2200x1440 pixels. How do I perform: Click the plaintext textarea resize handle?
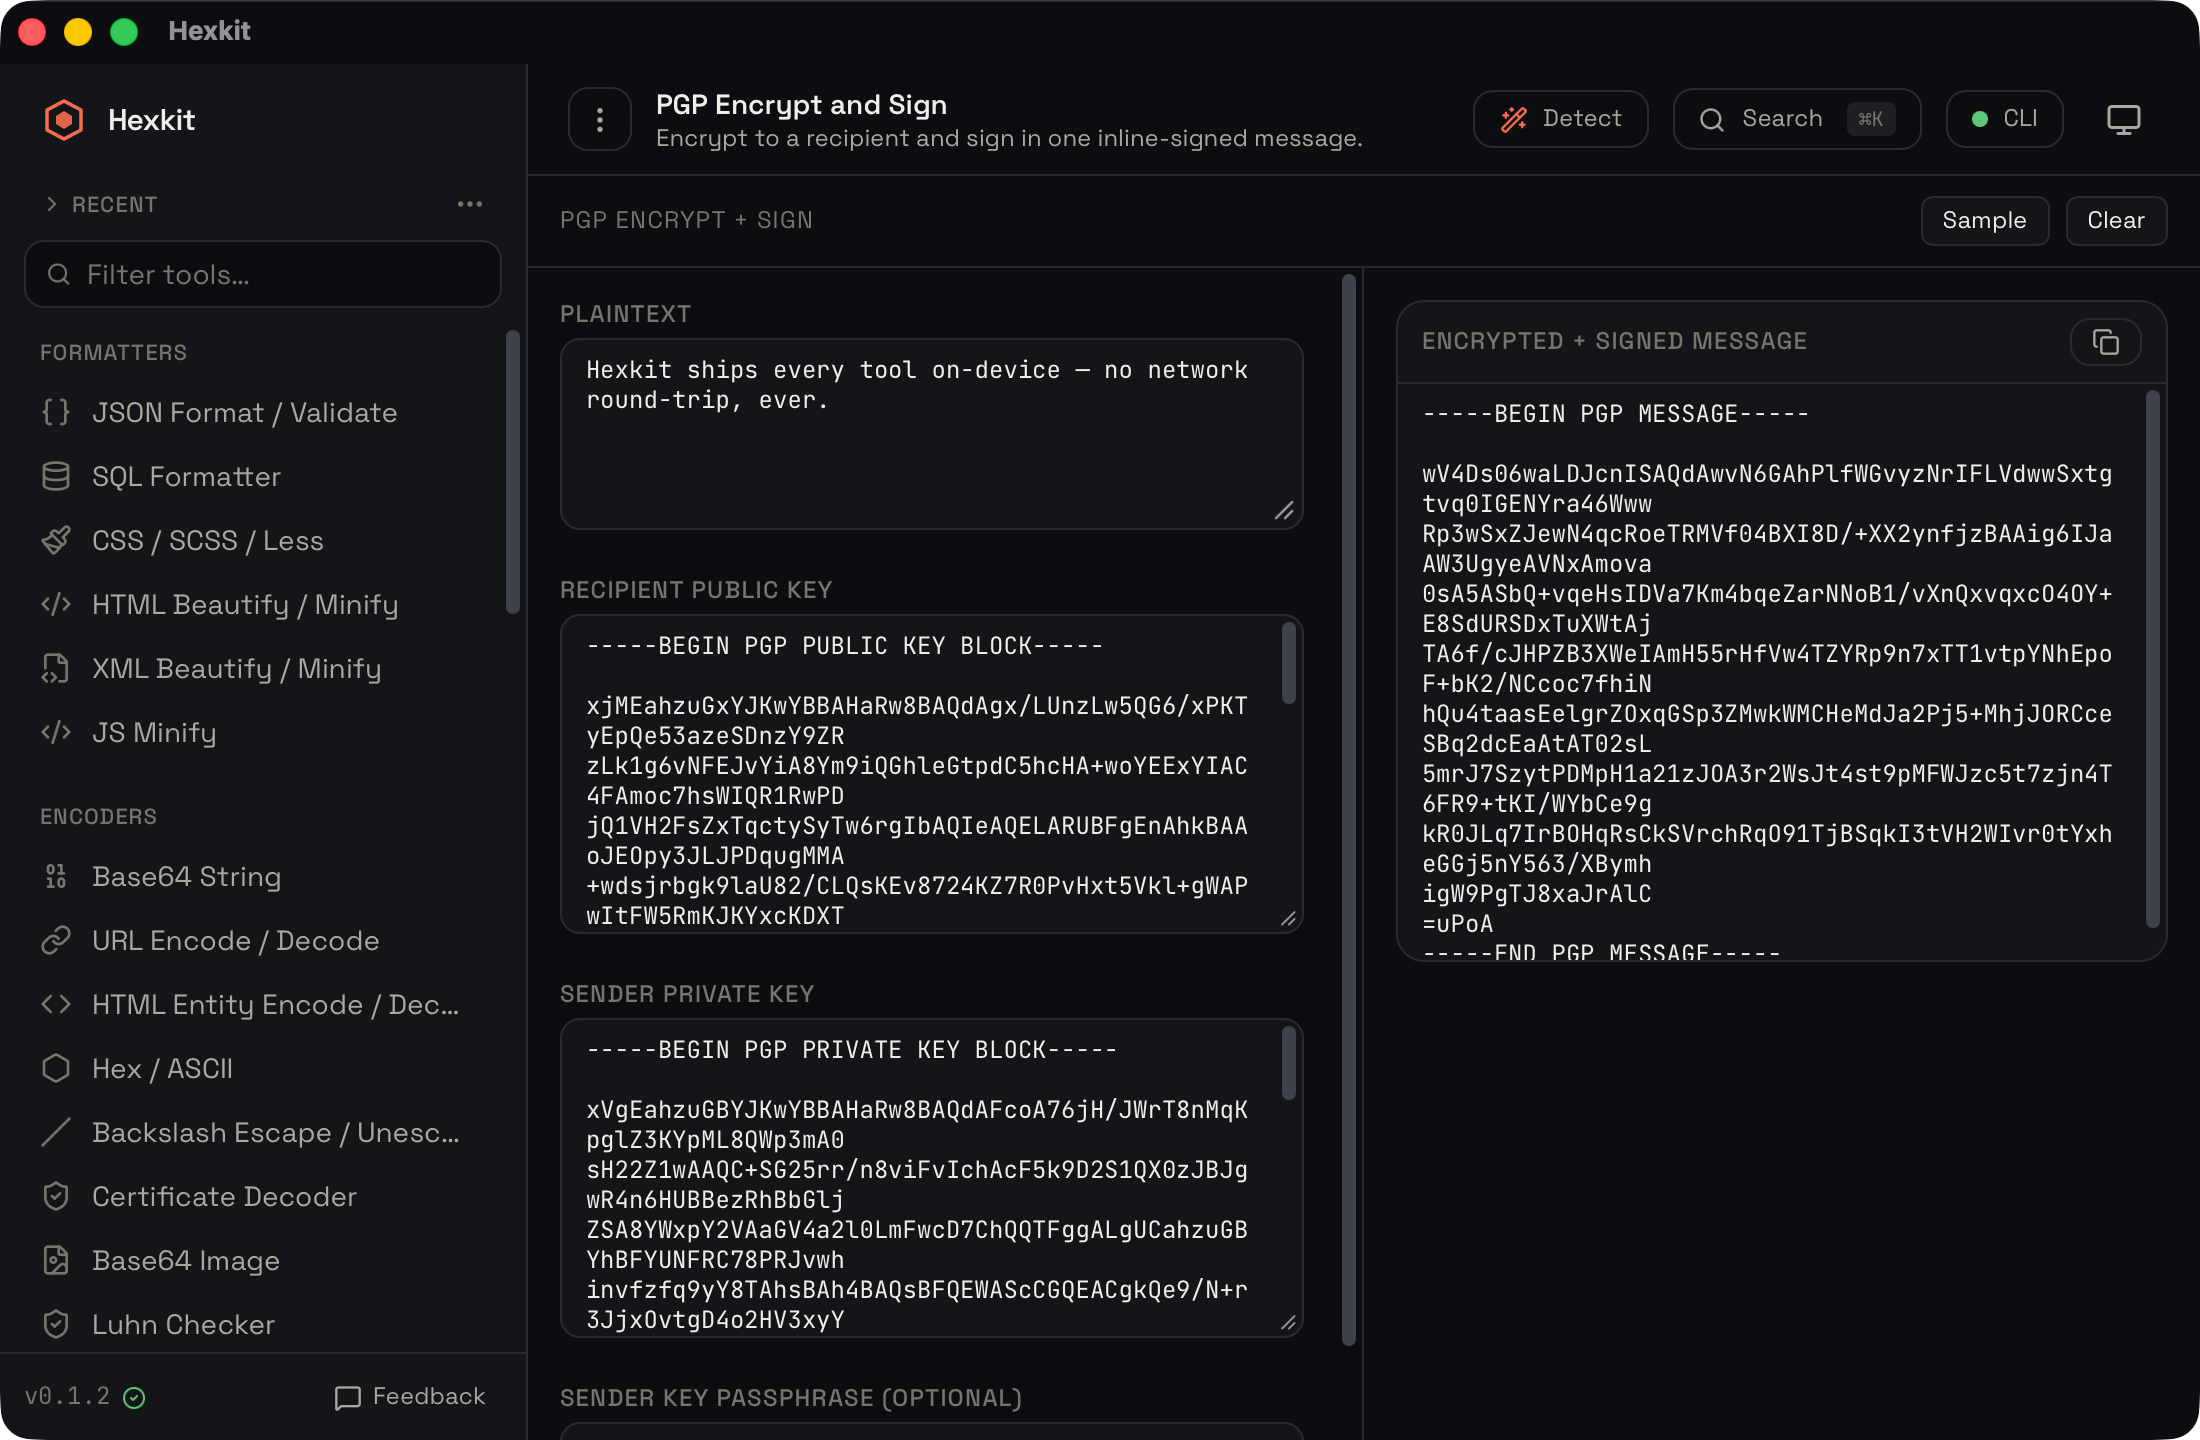pyautogui.click(x=1285, y=511)
